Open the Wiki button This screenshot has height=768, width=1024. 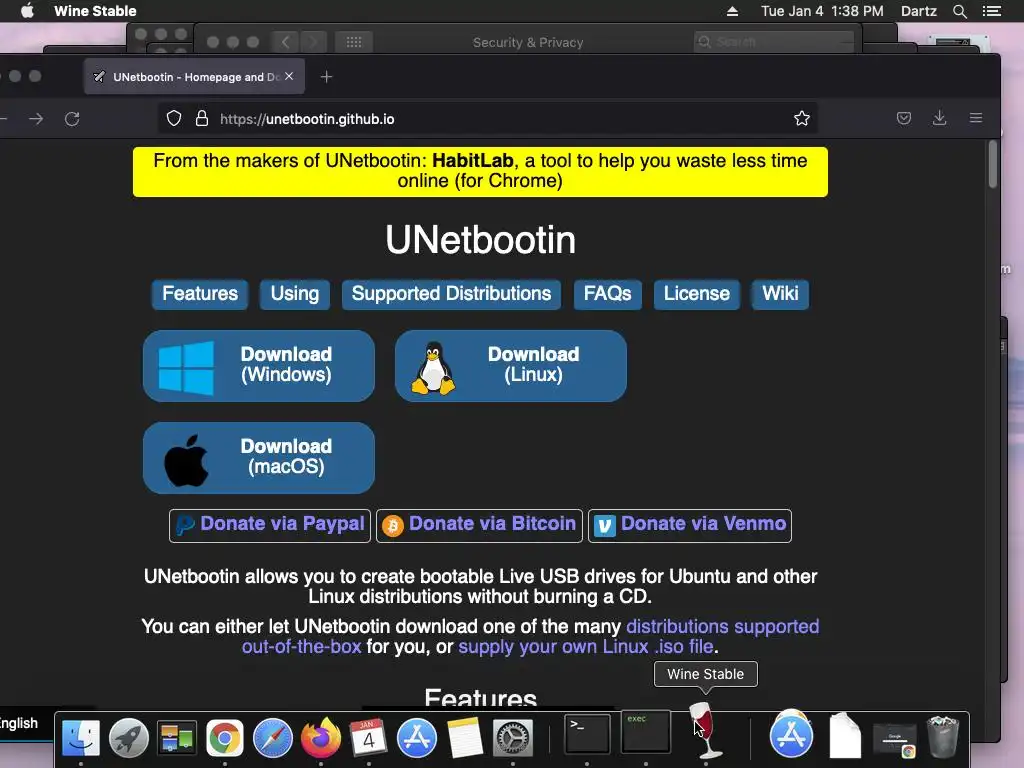tap(780, 294)
